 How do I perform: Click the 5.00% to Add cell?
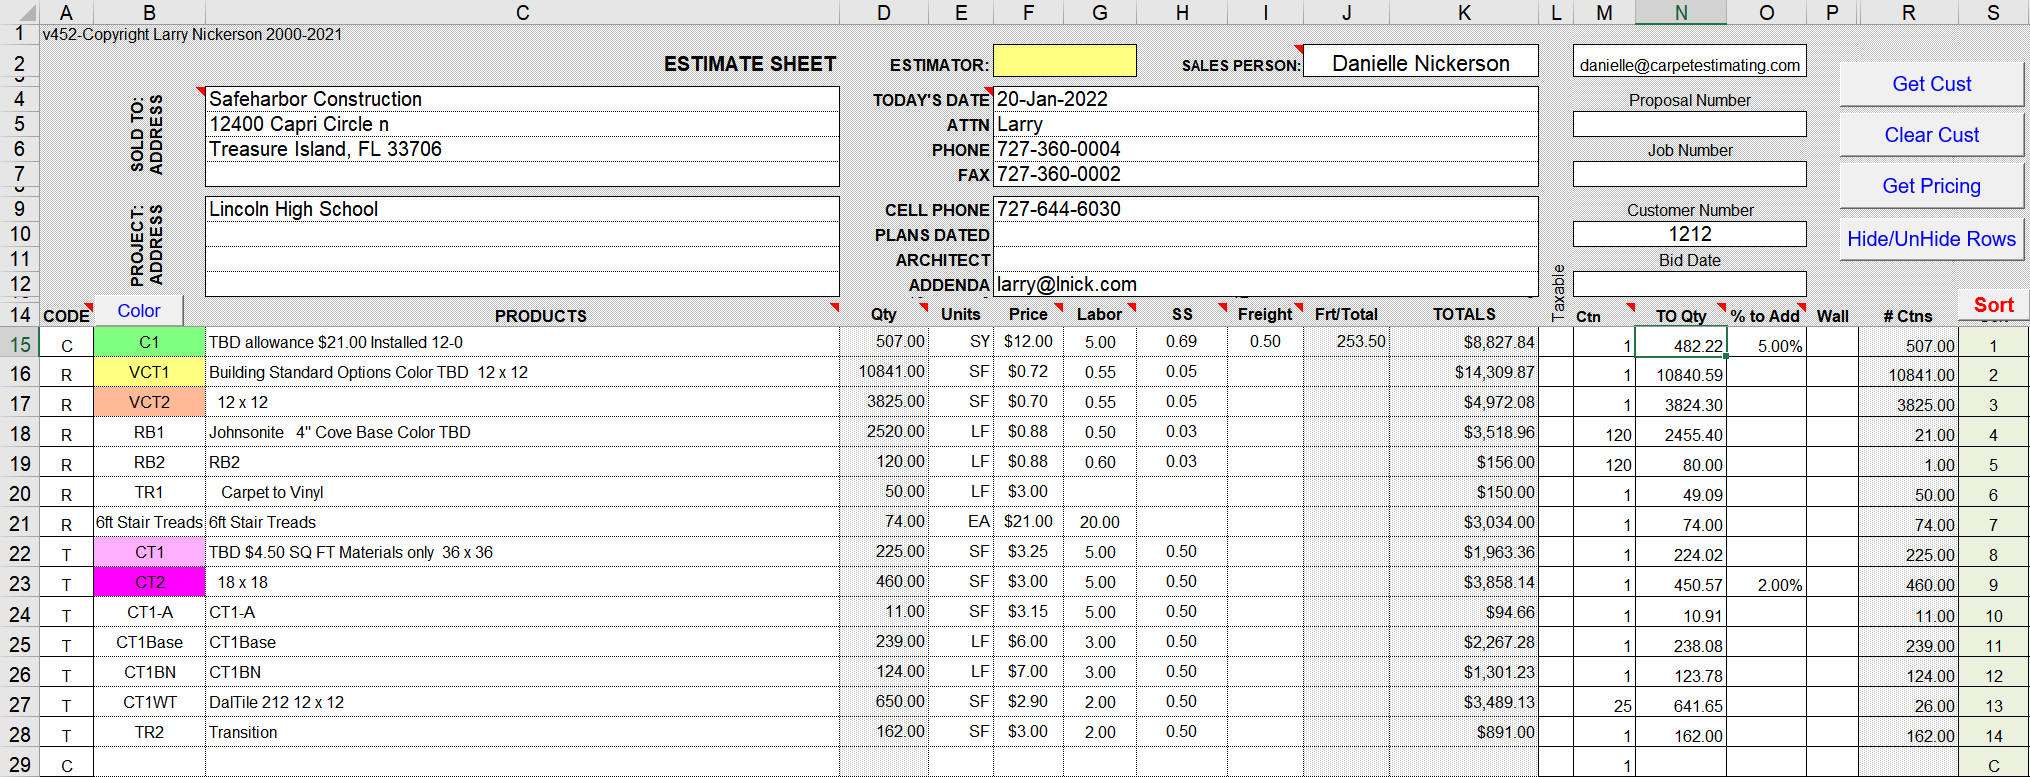pos(1766,346)
